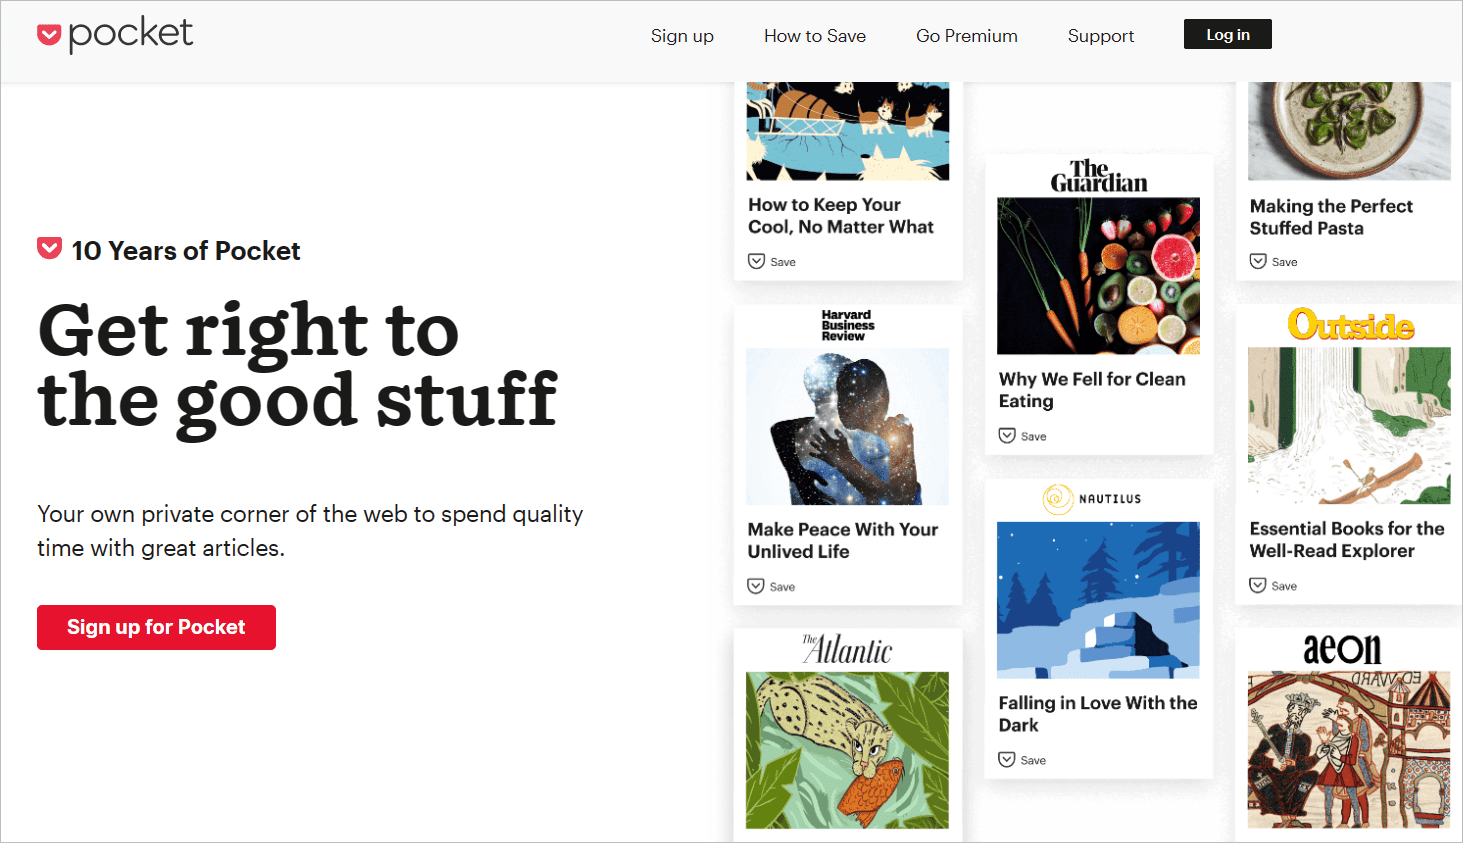
Task: Click the embracing cosmic figures thumbnail
Action: click(x=848, y=427)
